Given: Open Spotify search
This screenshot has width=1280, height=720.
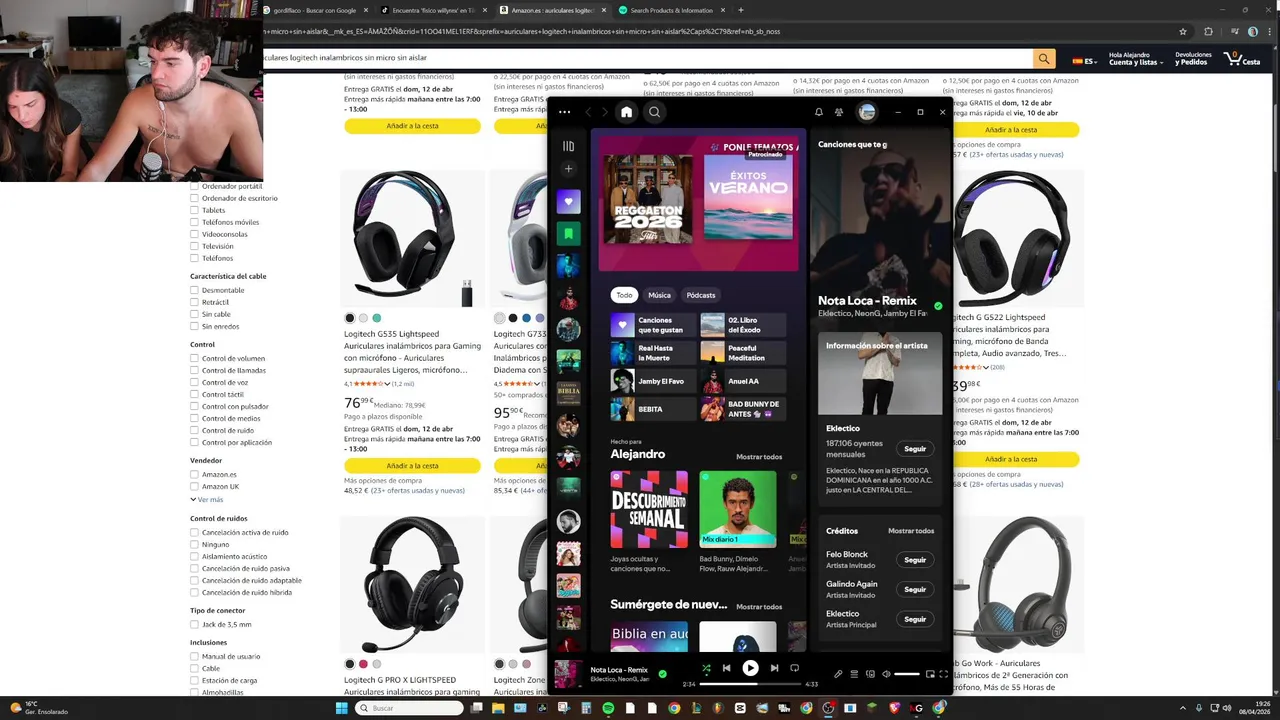Looking at the screenshot, I should (654, 112).
